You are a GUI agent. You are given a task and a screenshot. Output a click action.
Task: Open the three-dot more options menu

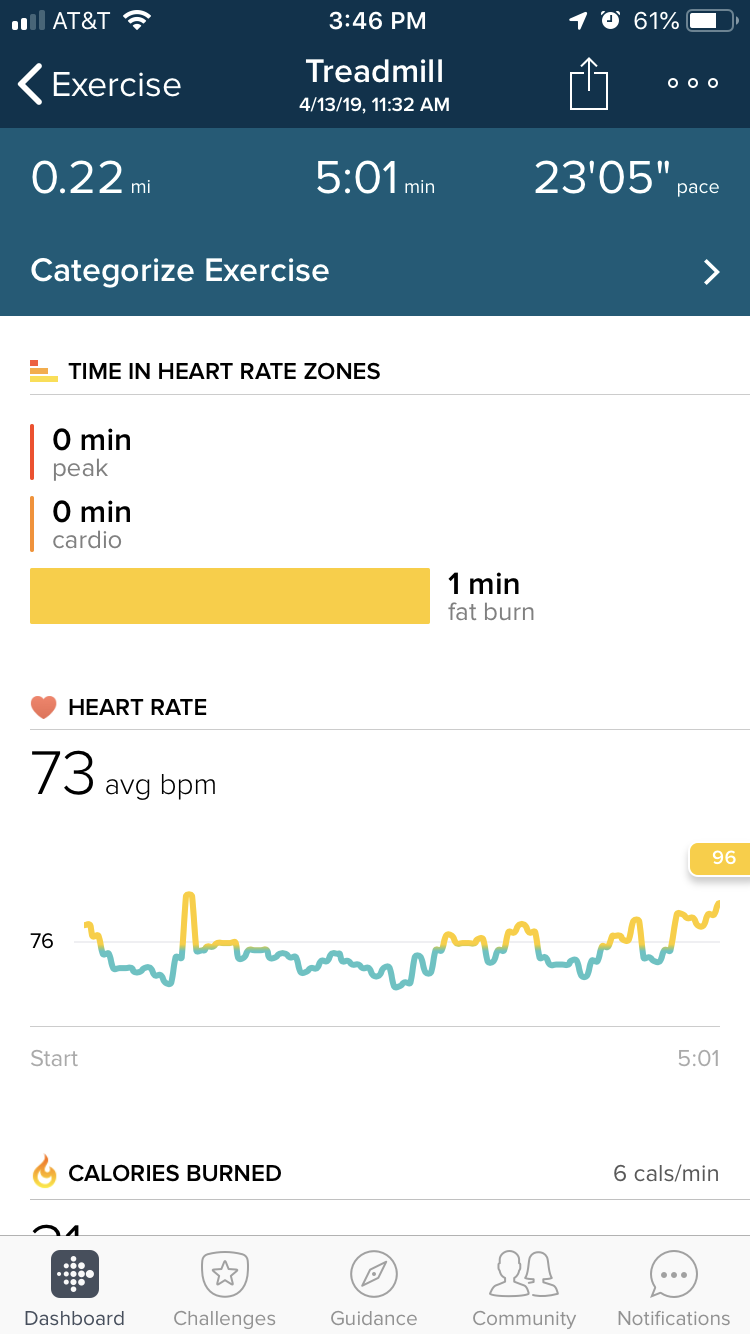[693, 84]
